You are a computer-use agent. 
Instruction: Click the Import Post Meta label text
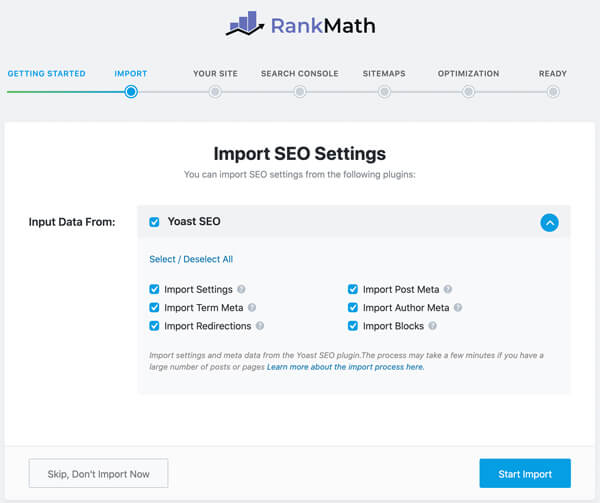[401, 290]
